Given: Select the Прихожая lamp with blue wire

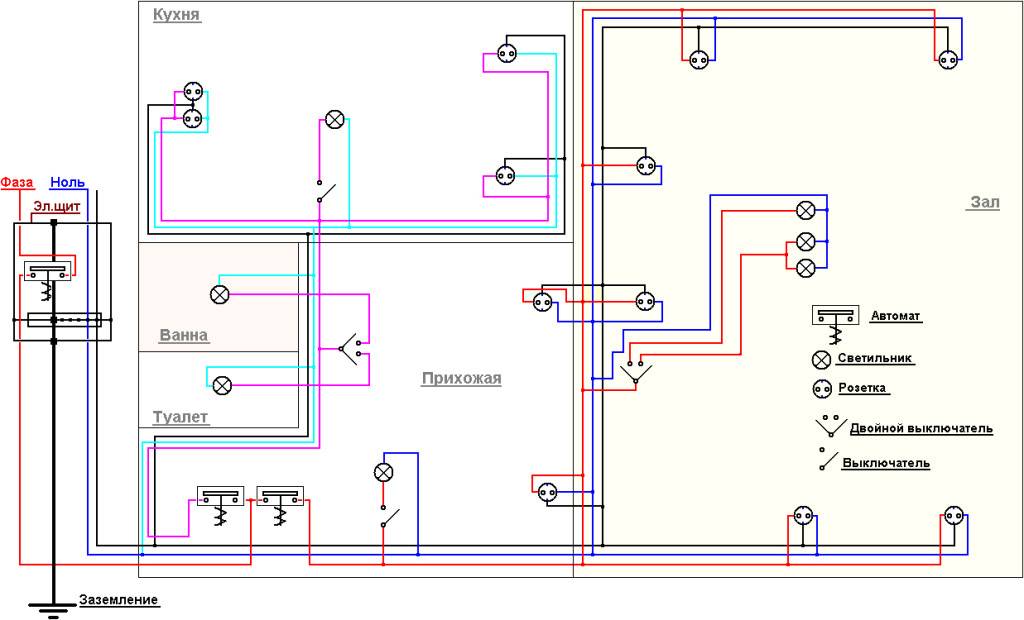Looking at the screenshot, I should point(382,472).
